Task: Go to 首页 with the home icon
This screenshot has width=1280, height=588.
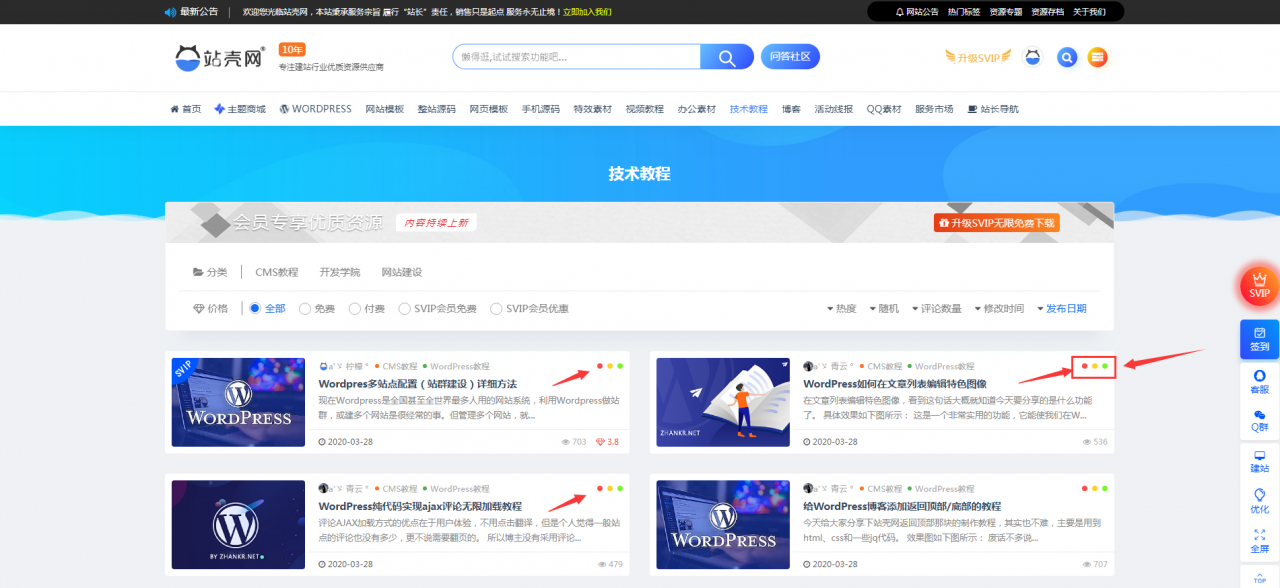Action: [x=185, y=109]
